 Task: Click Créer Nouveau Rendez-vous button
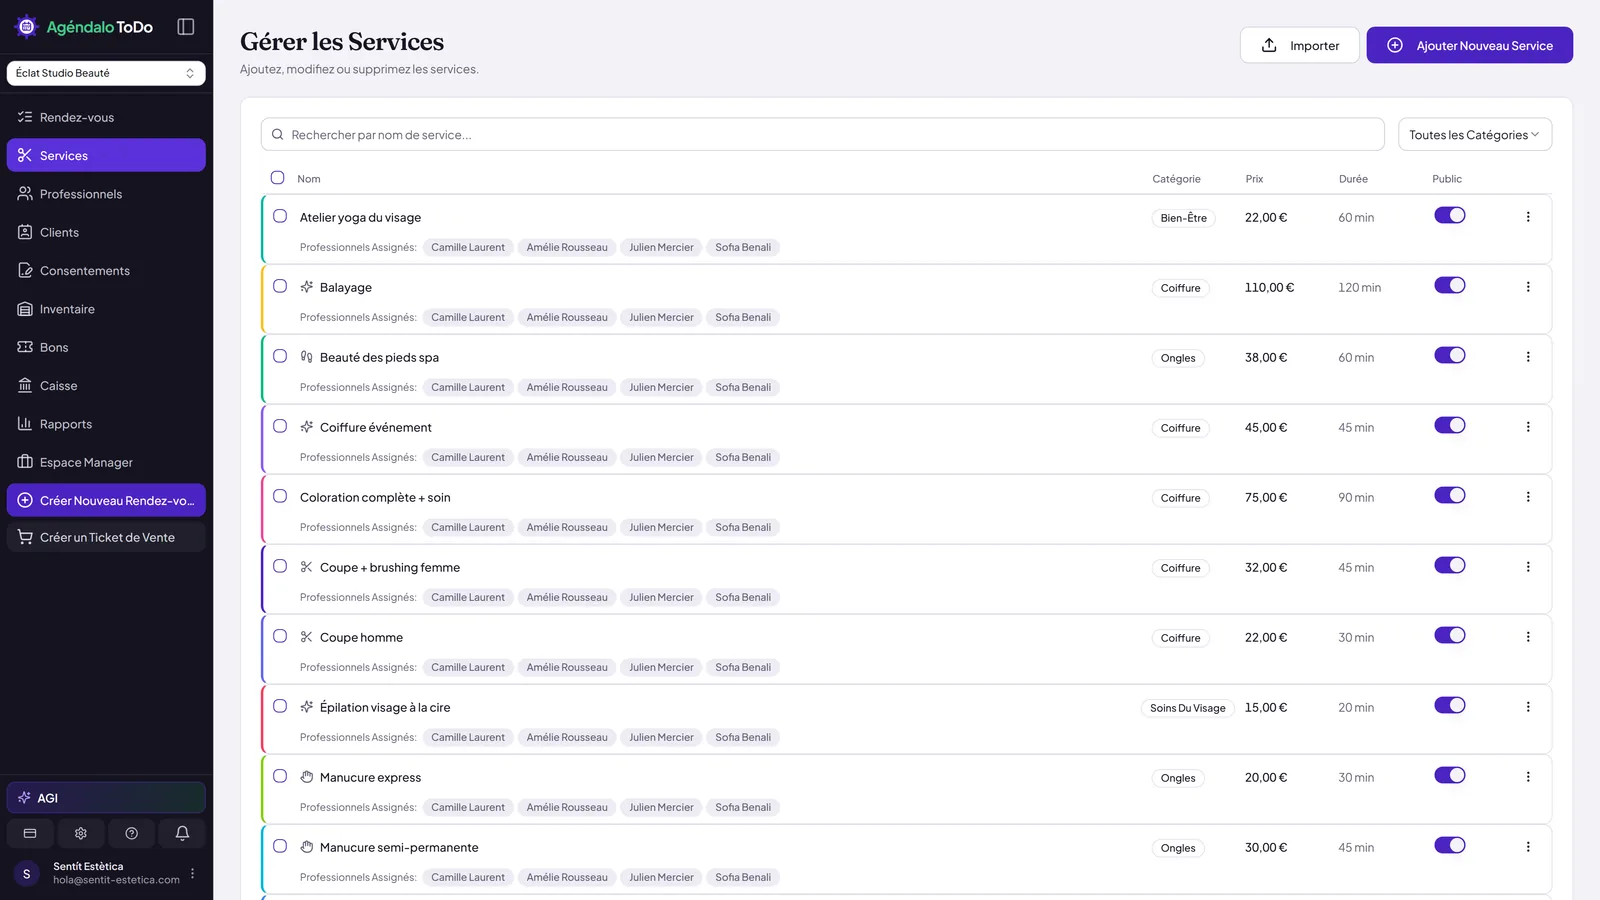(106, 500)
